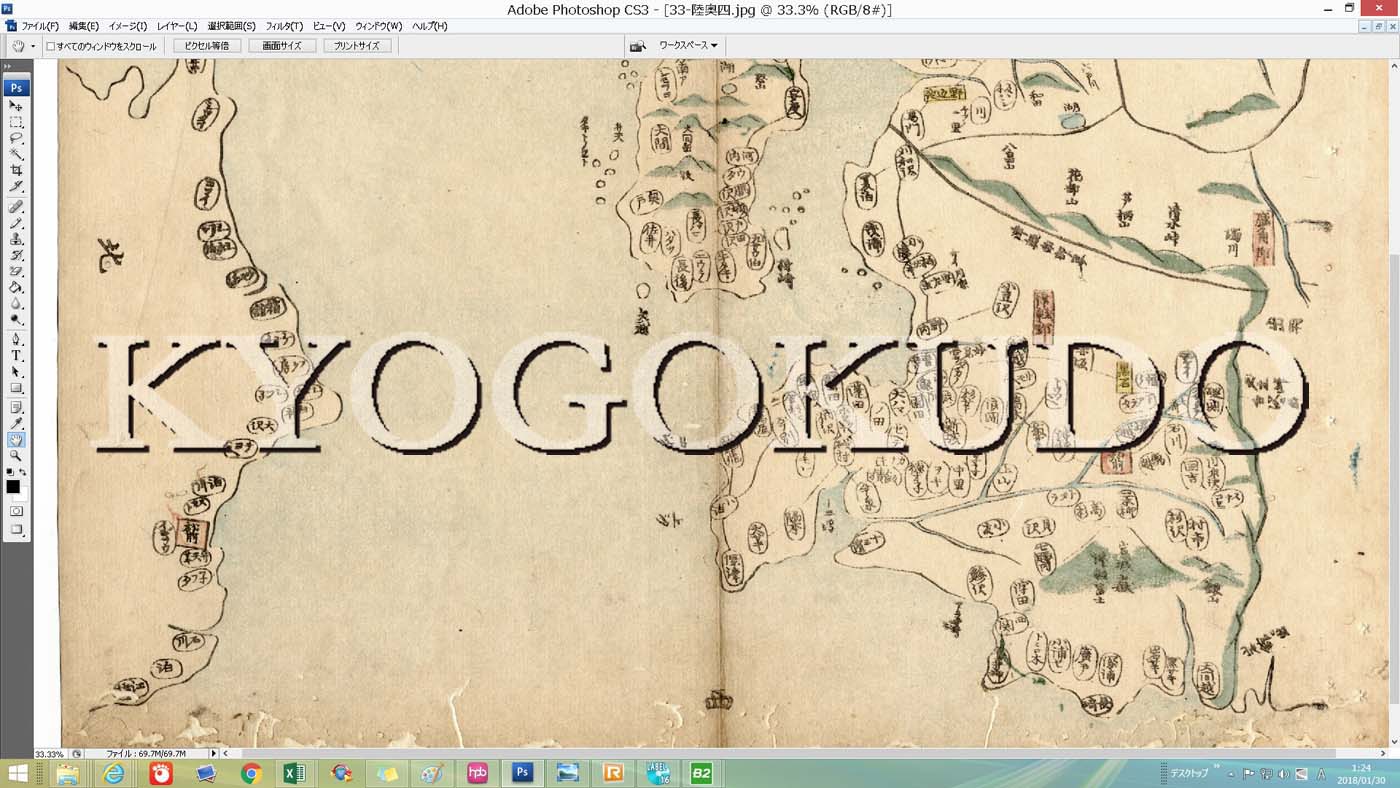Screen dimensions: 1400x788
Task: Open the Hand tool preset picker dropdown
Action: (32, 46)
